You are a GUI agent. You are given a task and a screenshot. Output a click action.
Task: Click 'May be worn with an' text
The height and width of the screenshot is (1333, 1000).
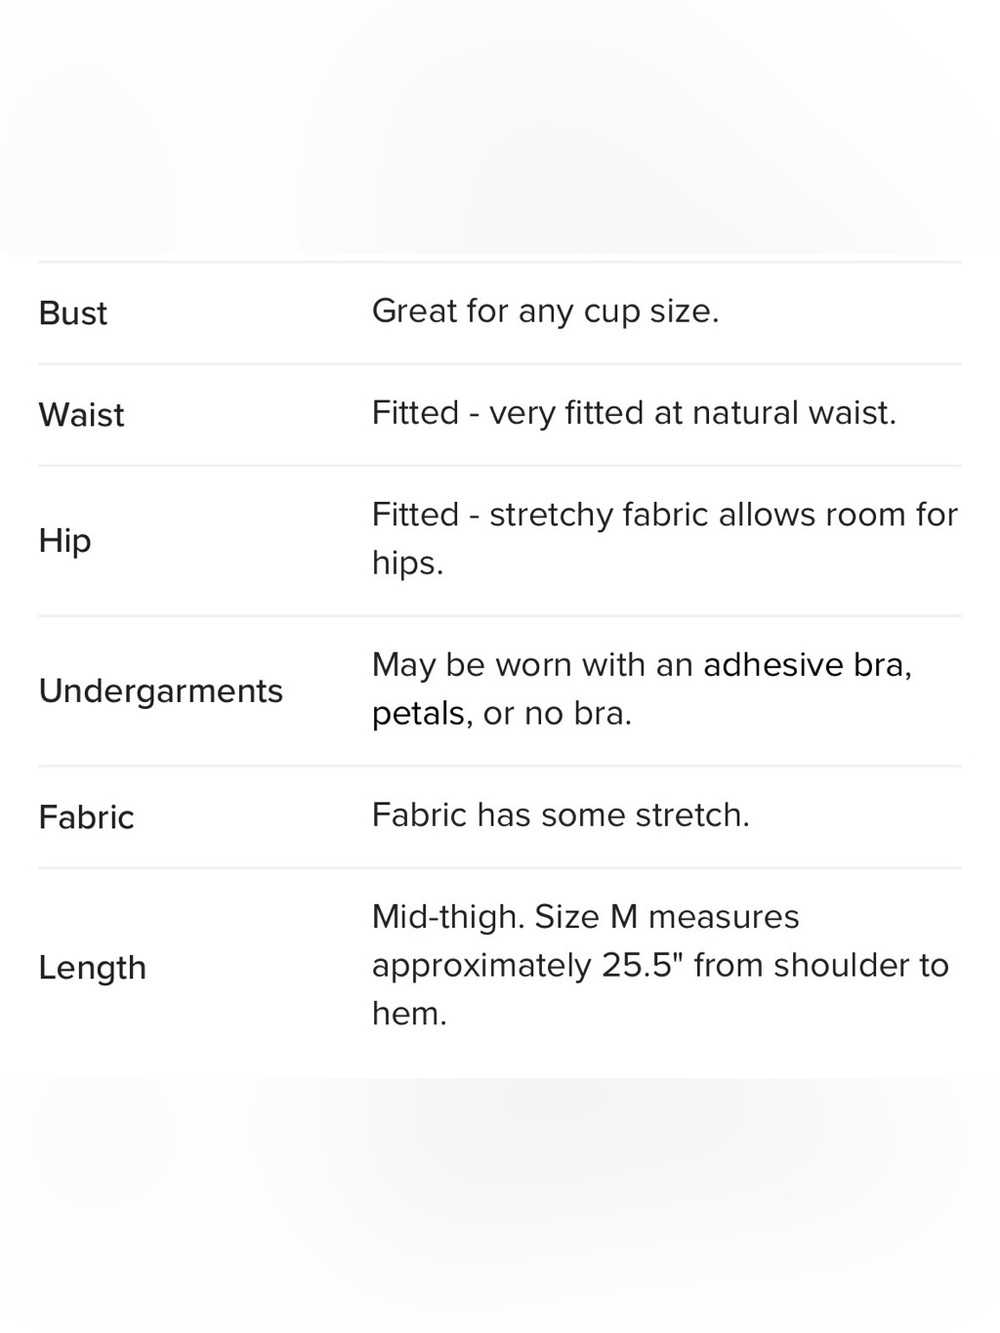[532, 665]
